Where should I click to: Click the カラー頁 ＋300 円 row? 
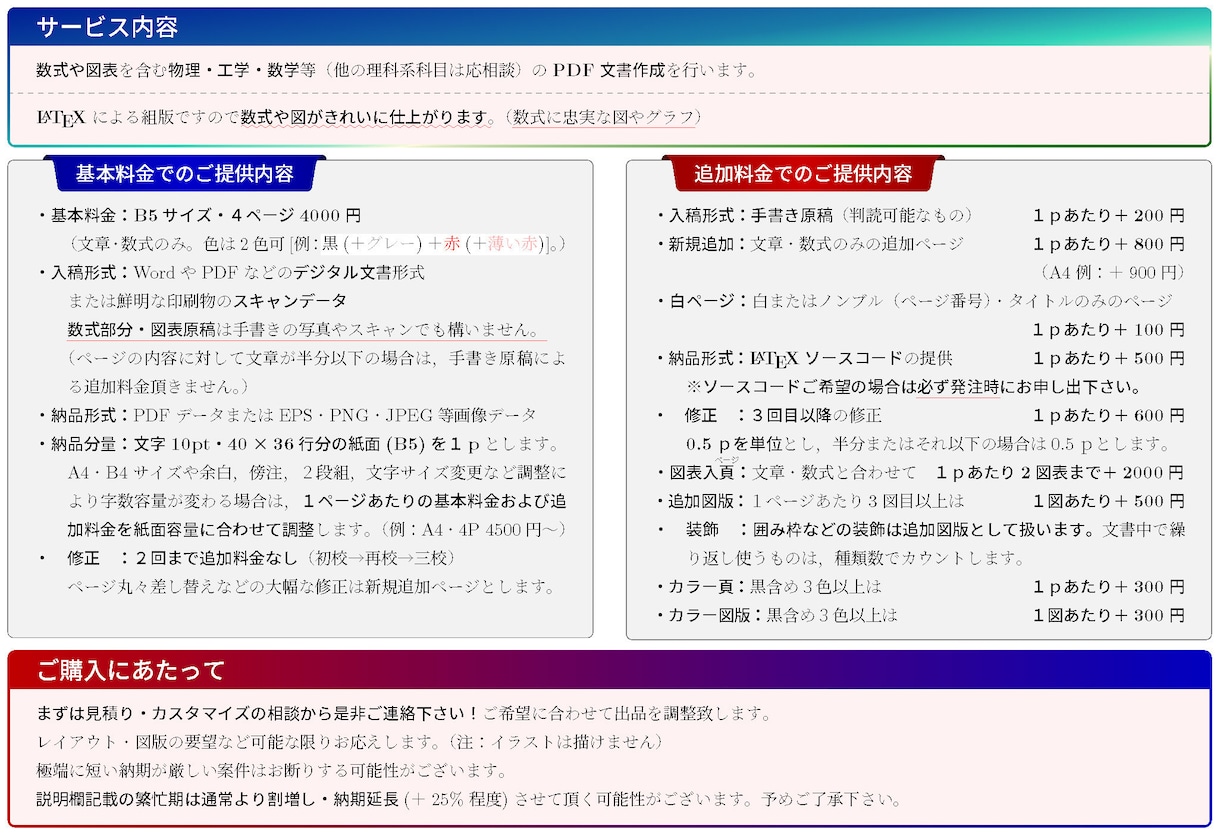(920, 586)
